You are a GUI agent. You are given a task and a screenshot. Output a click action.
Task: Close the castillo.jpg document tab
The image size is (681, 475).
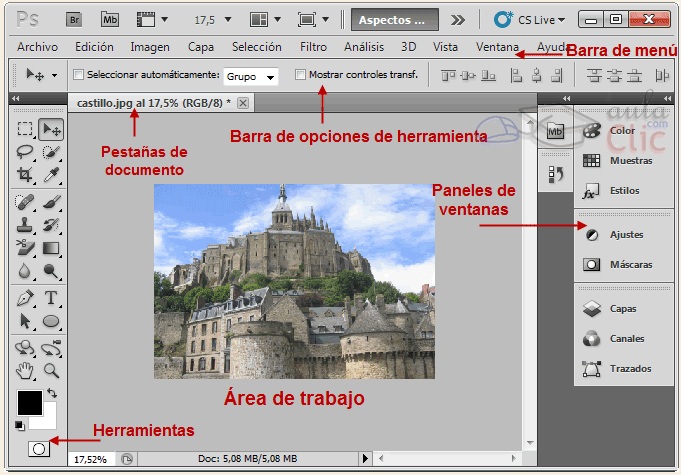click(x=243, y=103)
